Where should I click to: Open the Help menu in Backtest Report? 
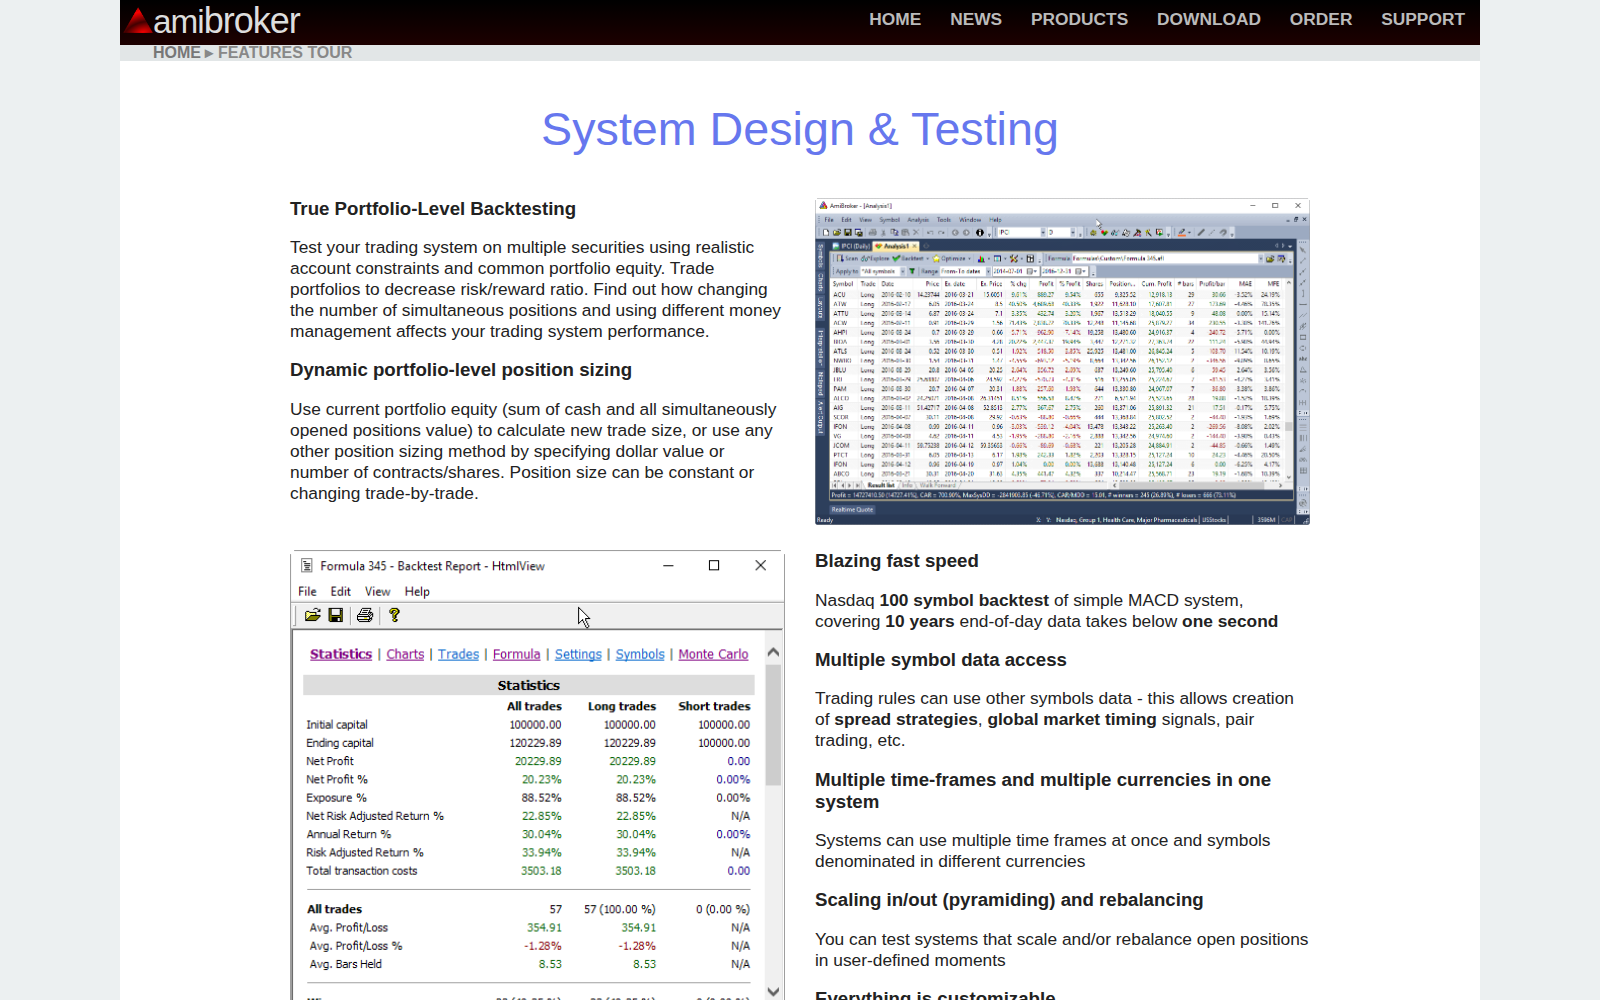(417, 591)
